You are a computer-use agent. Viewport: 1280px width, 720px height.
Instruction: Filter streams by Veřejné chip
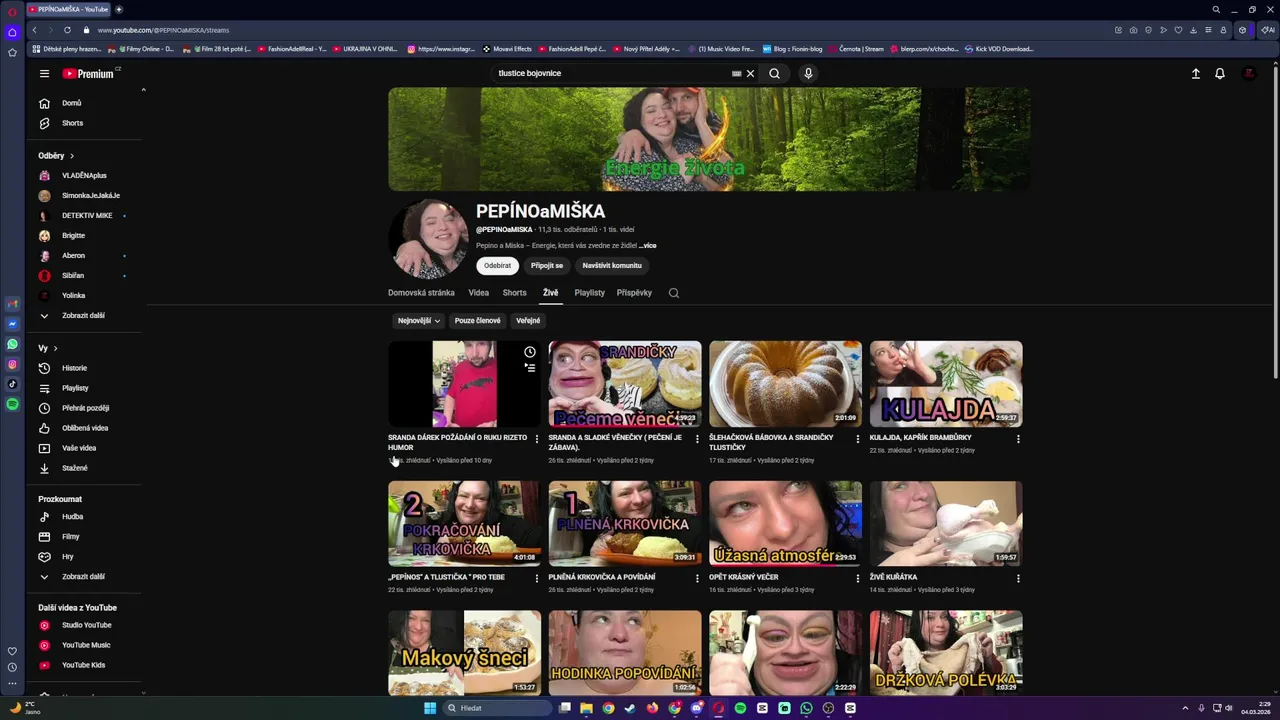[x=528, y=321]
